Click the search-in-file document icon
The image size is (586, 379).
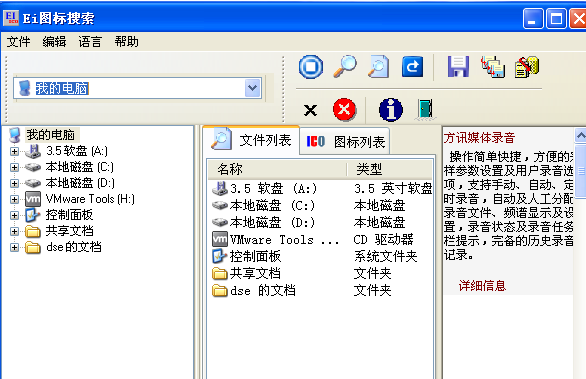[378, 67]
